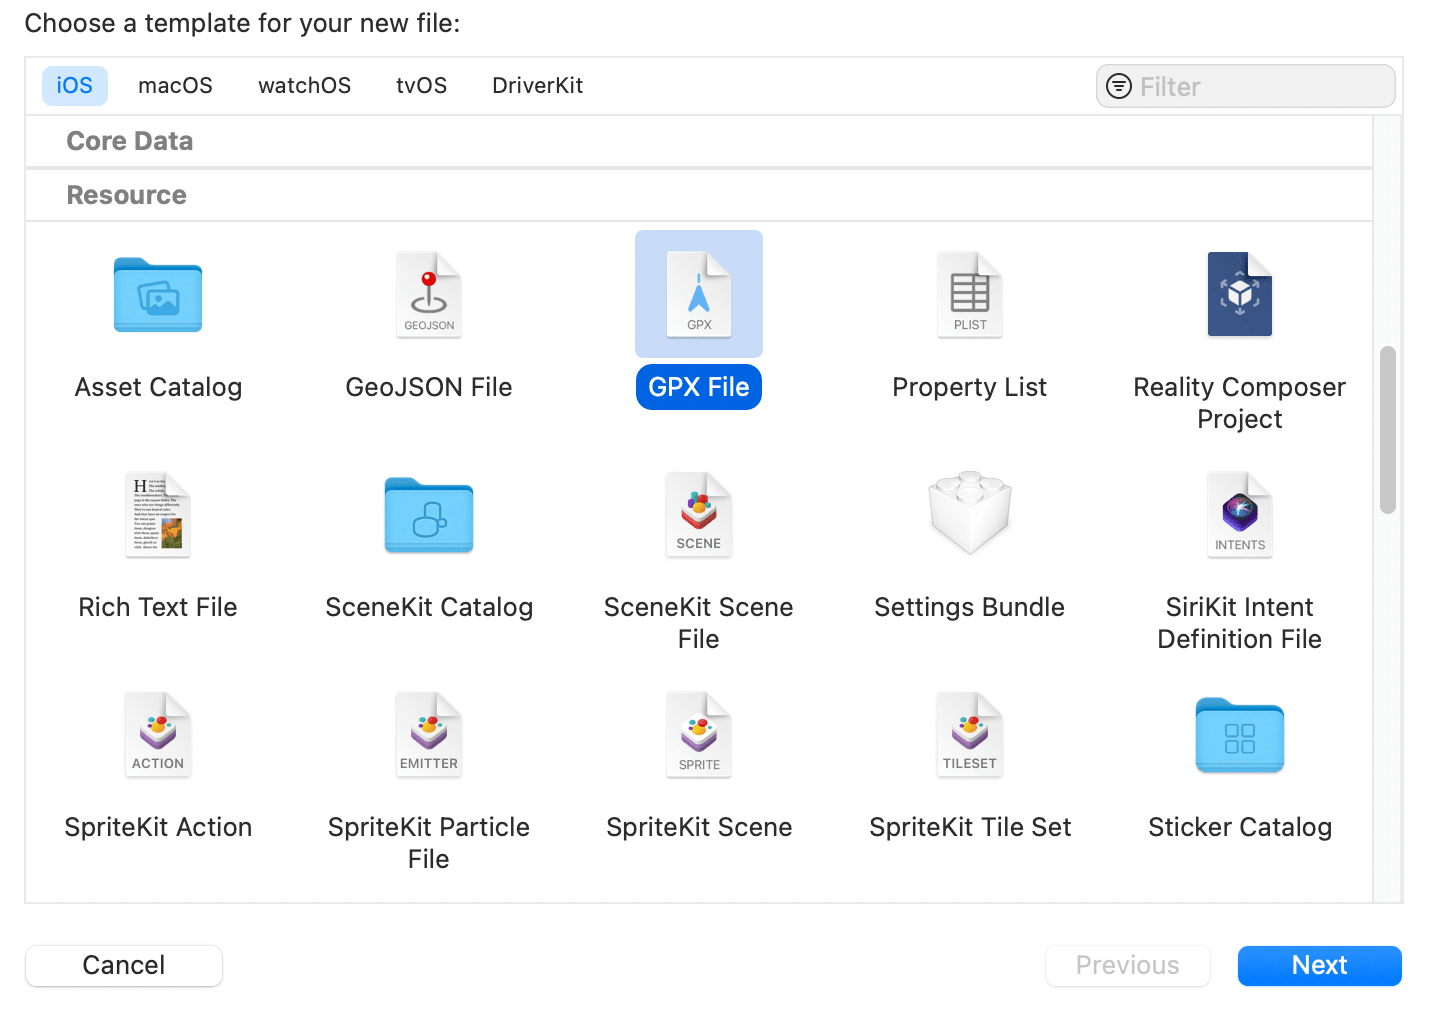Click the SiriKit Intent Definition File label
This screenshot has width=1431, height=1012.
point(1240,623)
